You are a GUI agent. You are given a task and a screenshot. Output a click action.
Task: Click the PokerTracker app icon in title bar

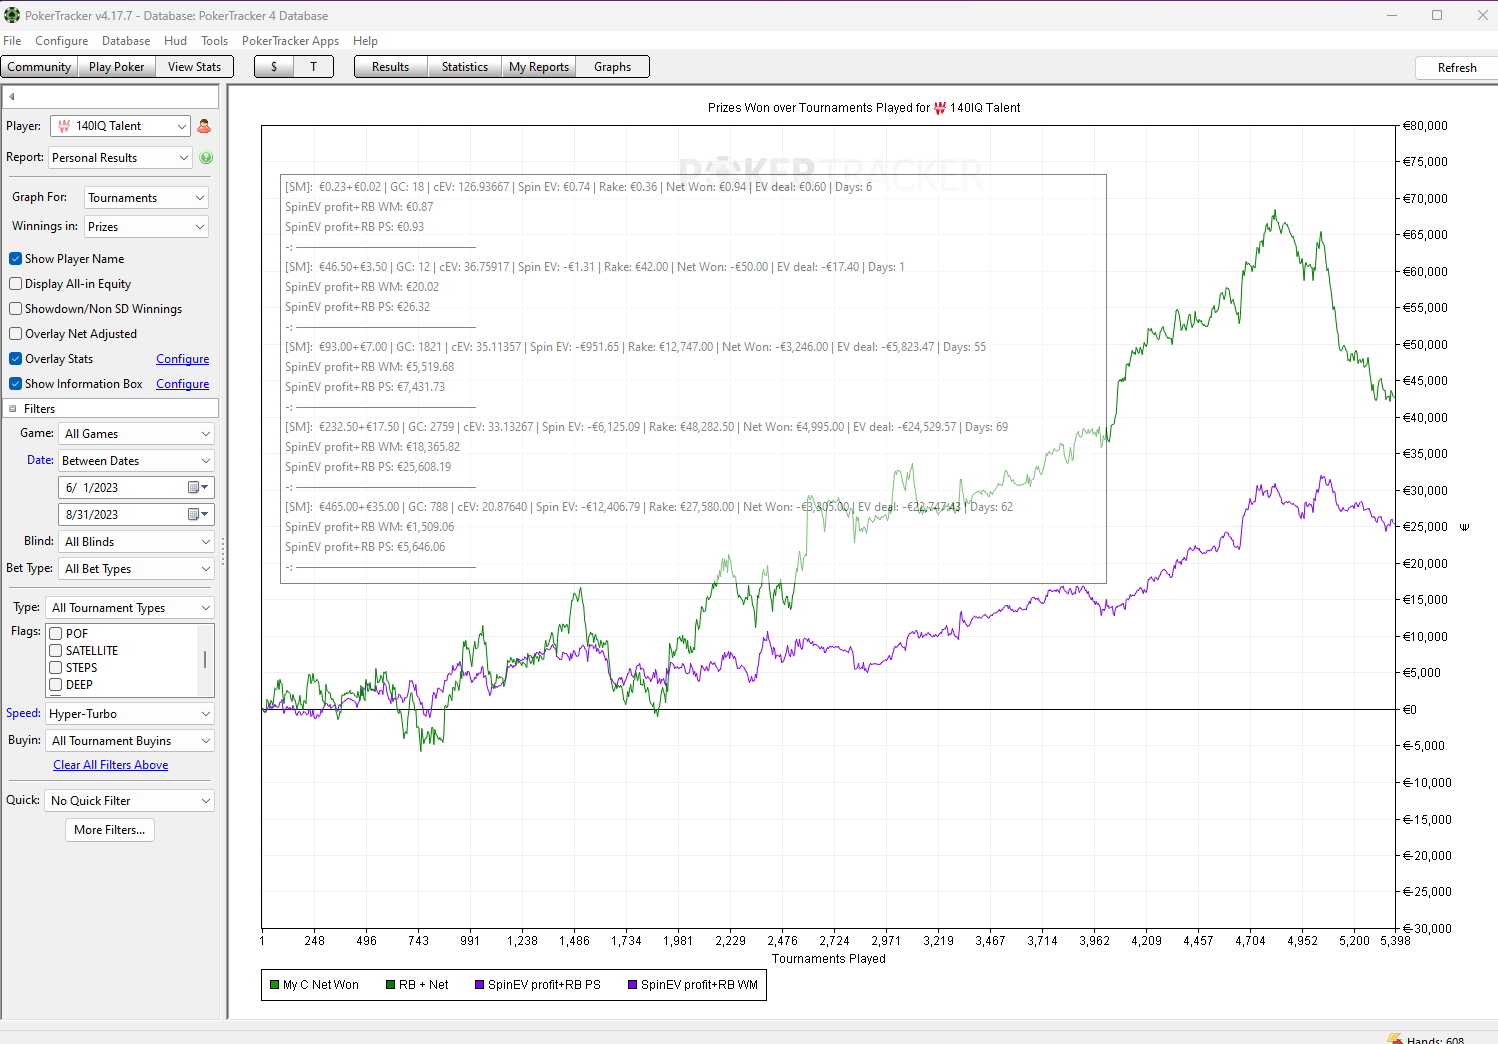pos(12,15)
